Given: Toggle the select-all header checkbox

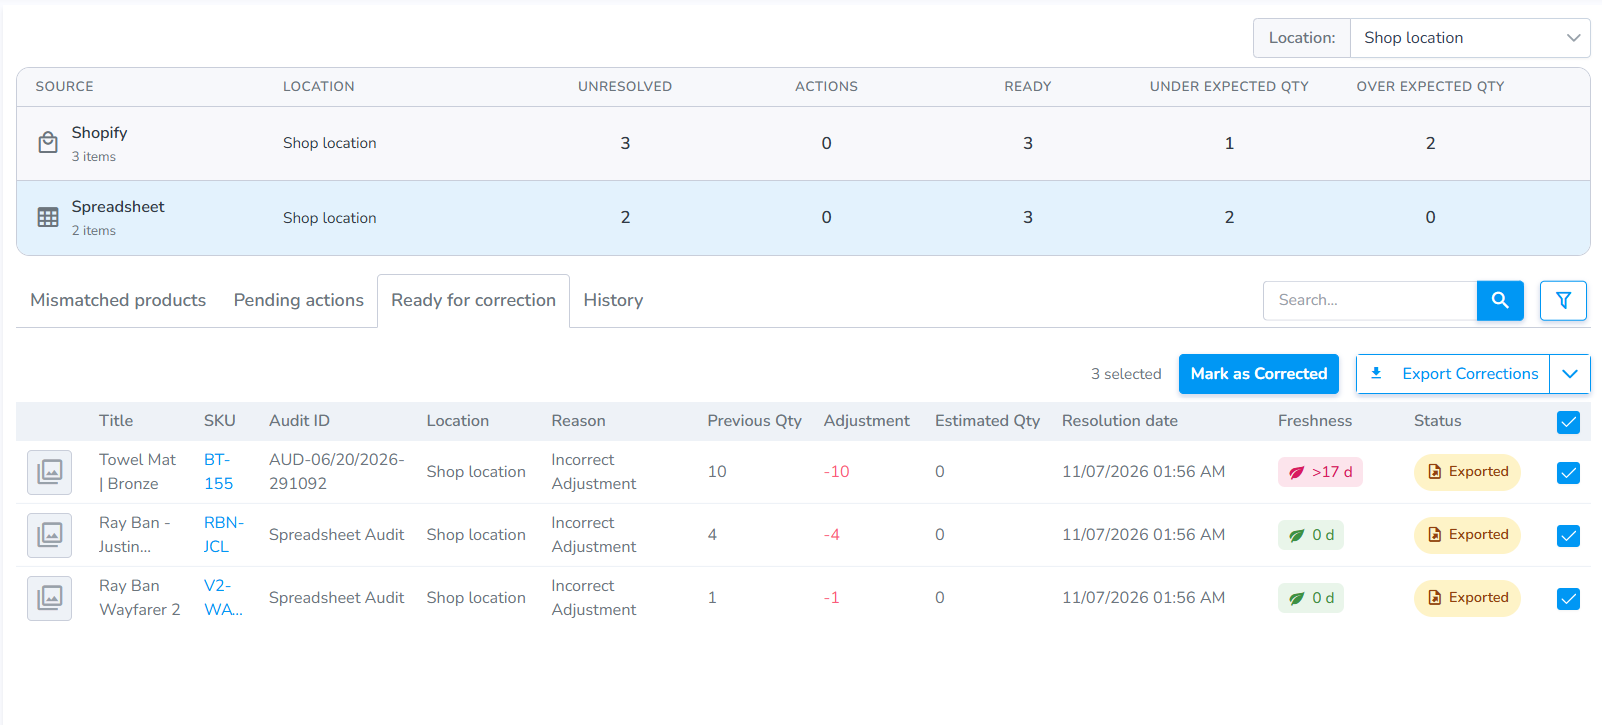Looking at the screenshot, I should pyautogui.click(x=1568, y=422).
